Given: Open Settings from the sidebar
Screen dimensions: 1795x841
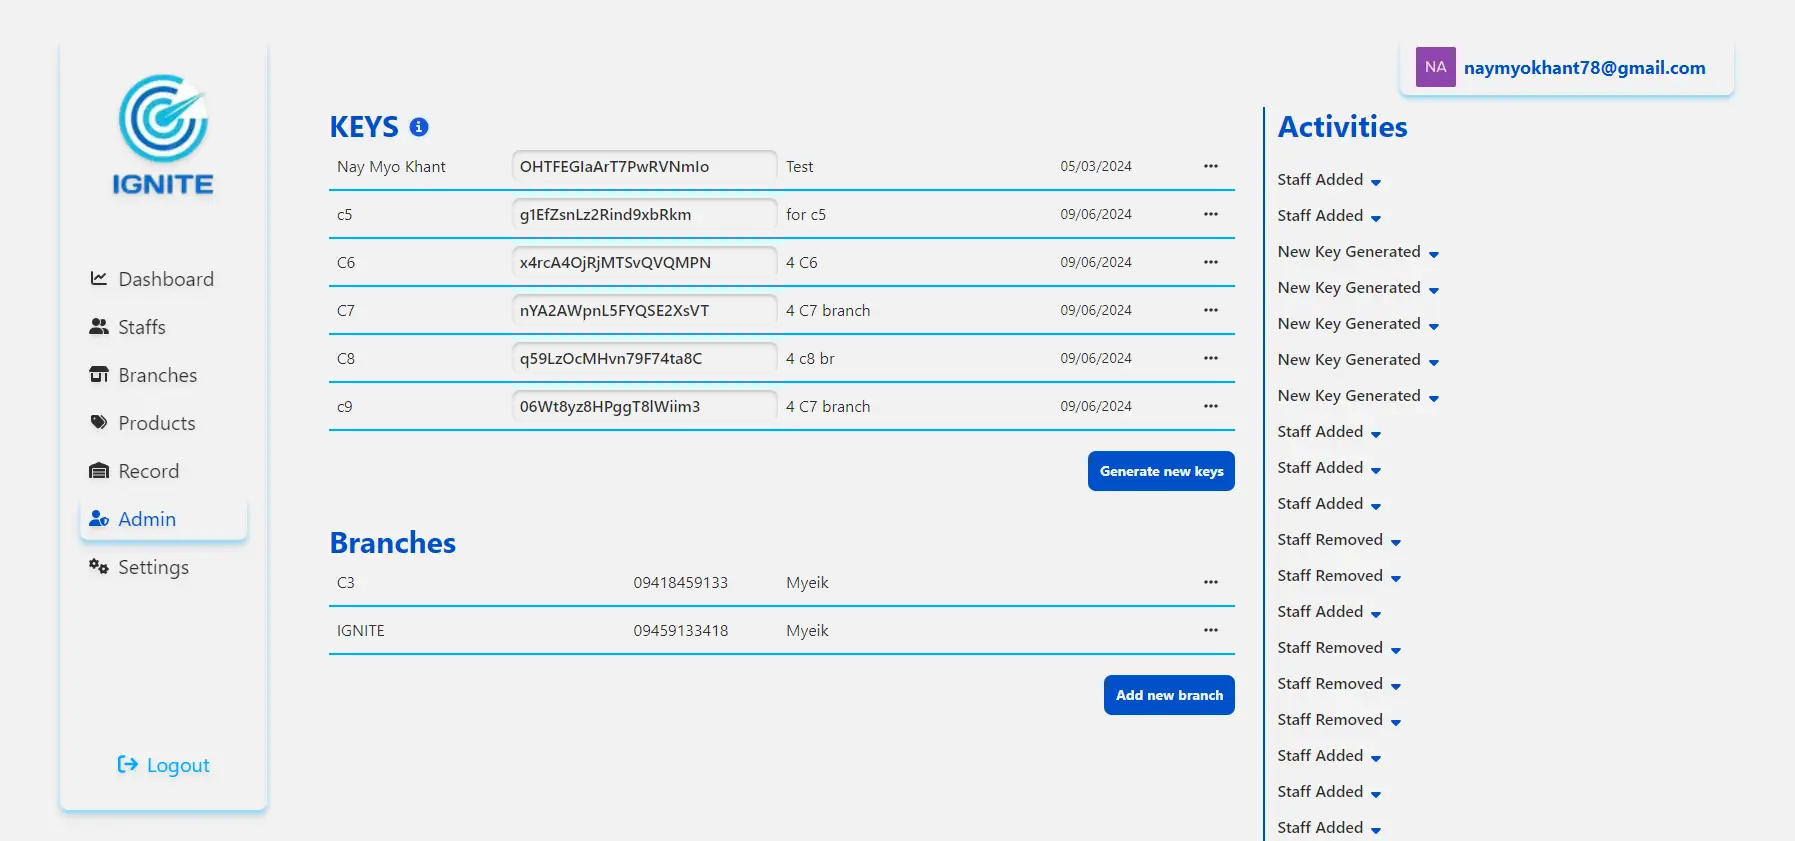Looking at the screenshot, I should [152, 567].
